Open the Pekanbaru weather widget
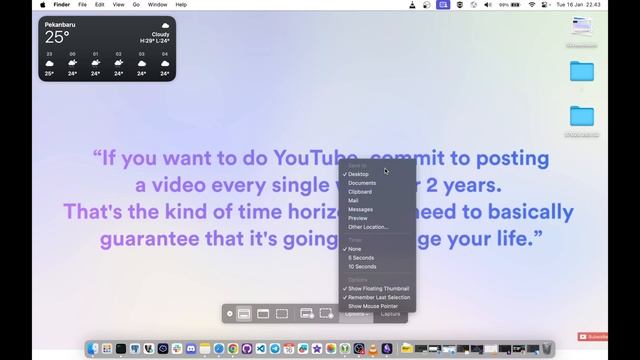 (x=107, y=49)
